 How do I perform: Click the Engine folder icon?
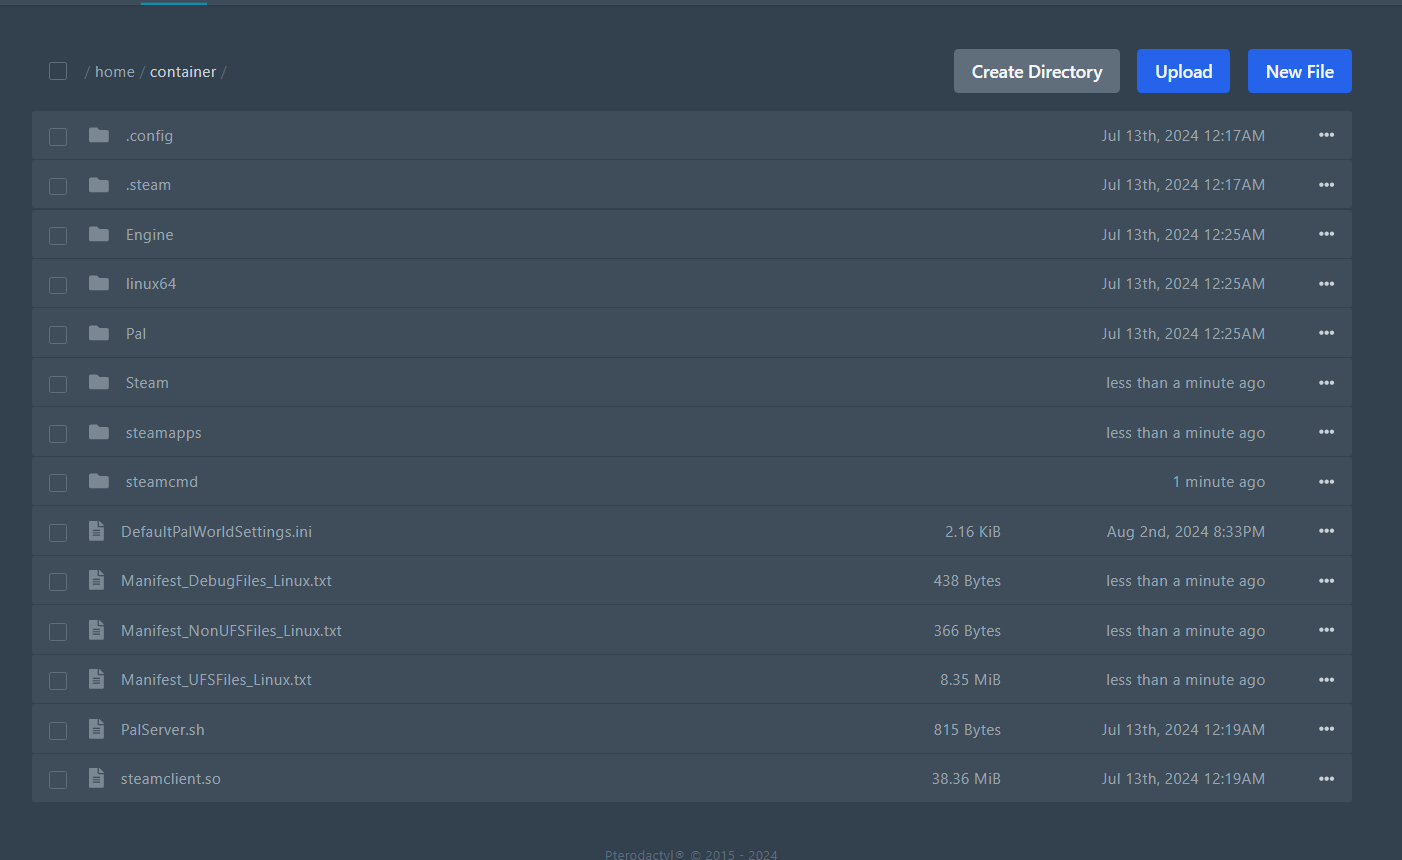coord(98,234)
